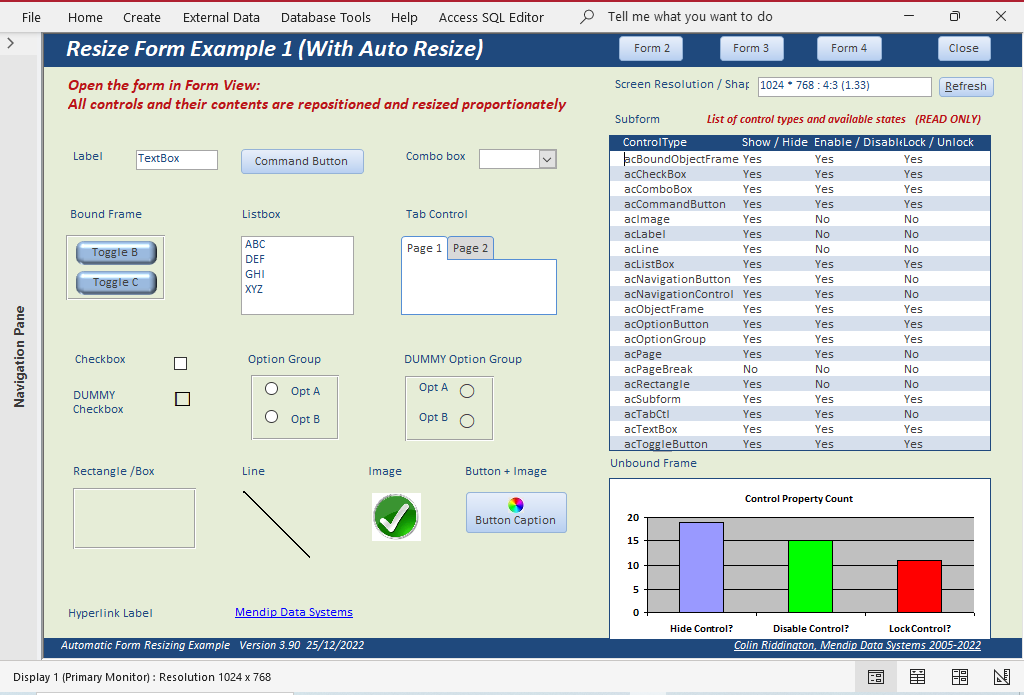
Task: Select Opt A in Option Group
Action: pos(272,389)
